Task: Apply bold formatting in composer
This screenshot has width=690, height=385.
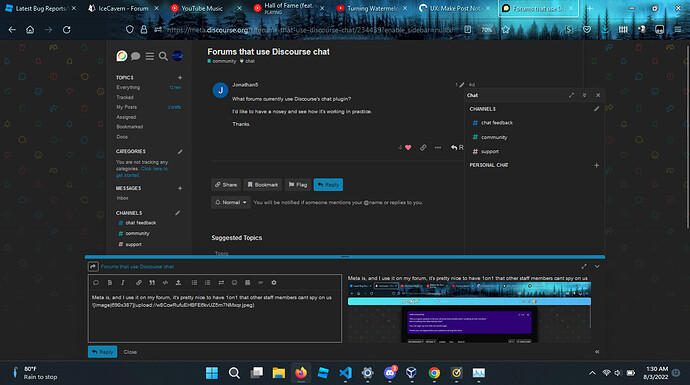Action: coord(110,282)
